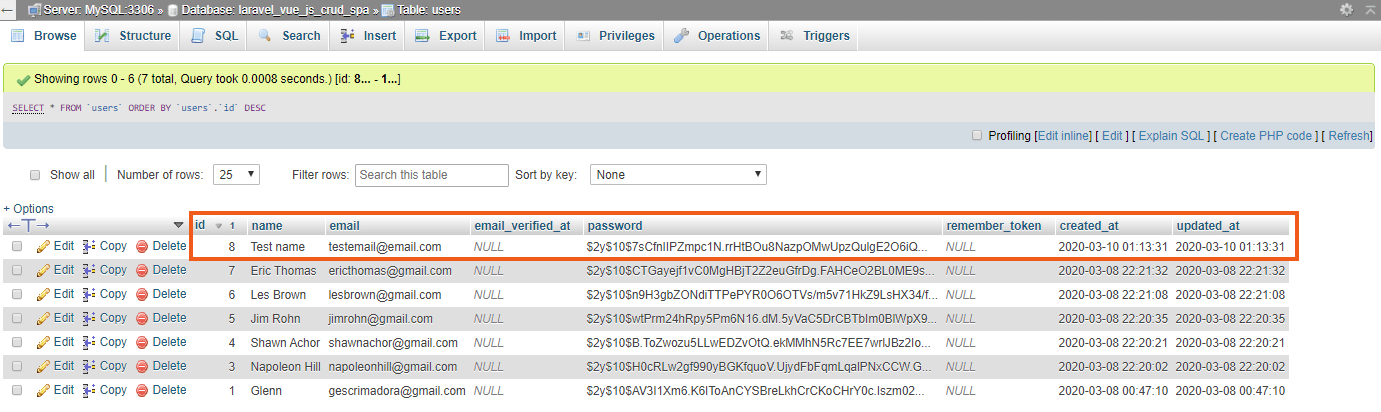Screen dimensions: 1381x412
Task: Click the Copy icon for Shawn Achor row
Action: pos(89,342)
